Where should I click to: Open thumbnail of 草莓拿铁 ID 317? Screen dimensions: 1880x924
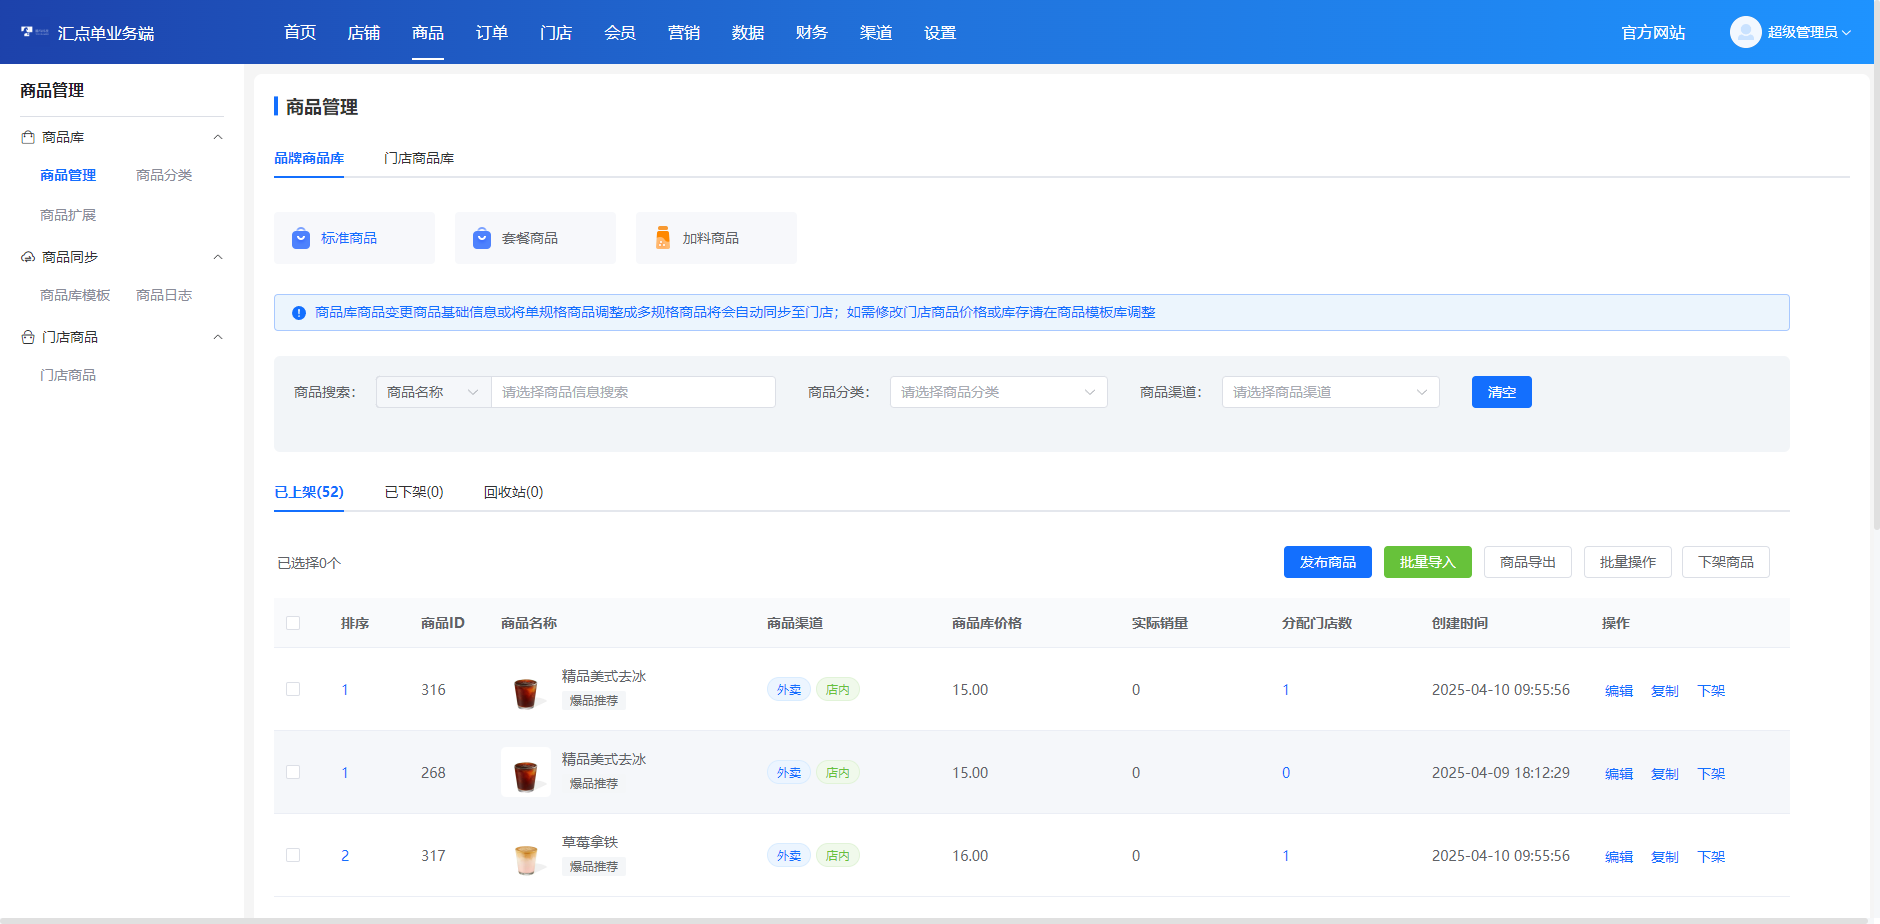pos(526,855)
